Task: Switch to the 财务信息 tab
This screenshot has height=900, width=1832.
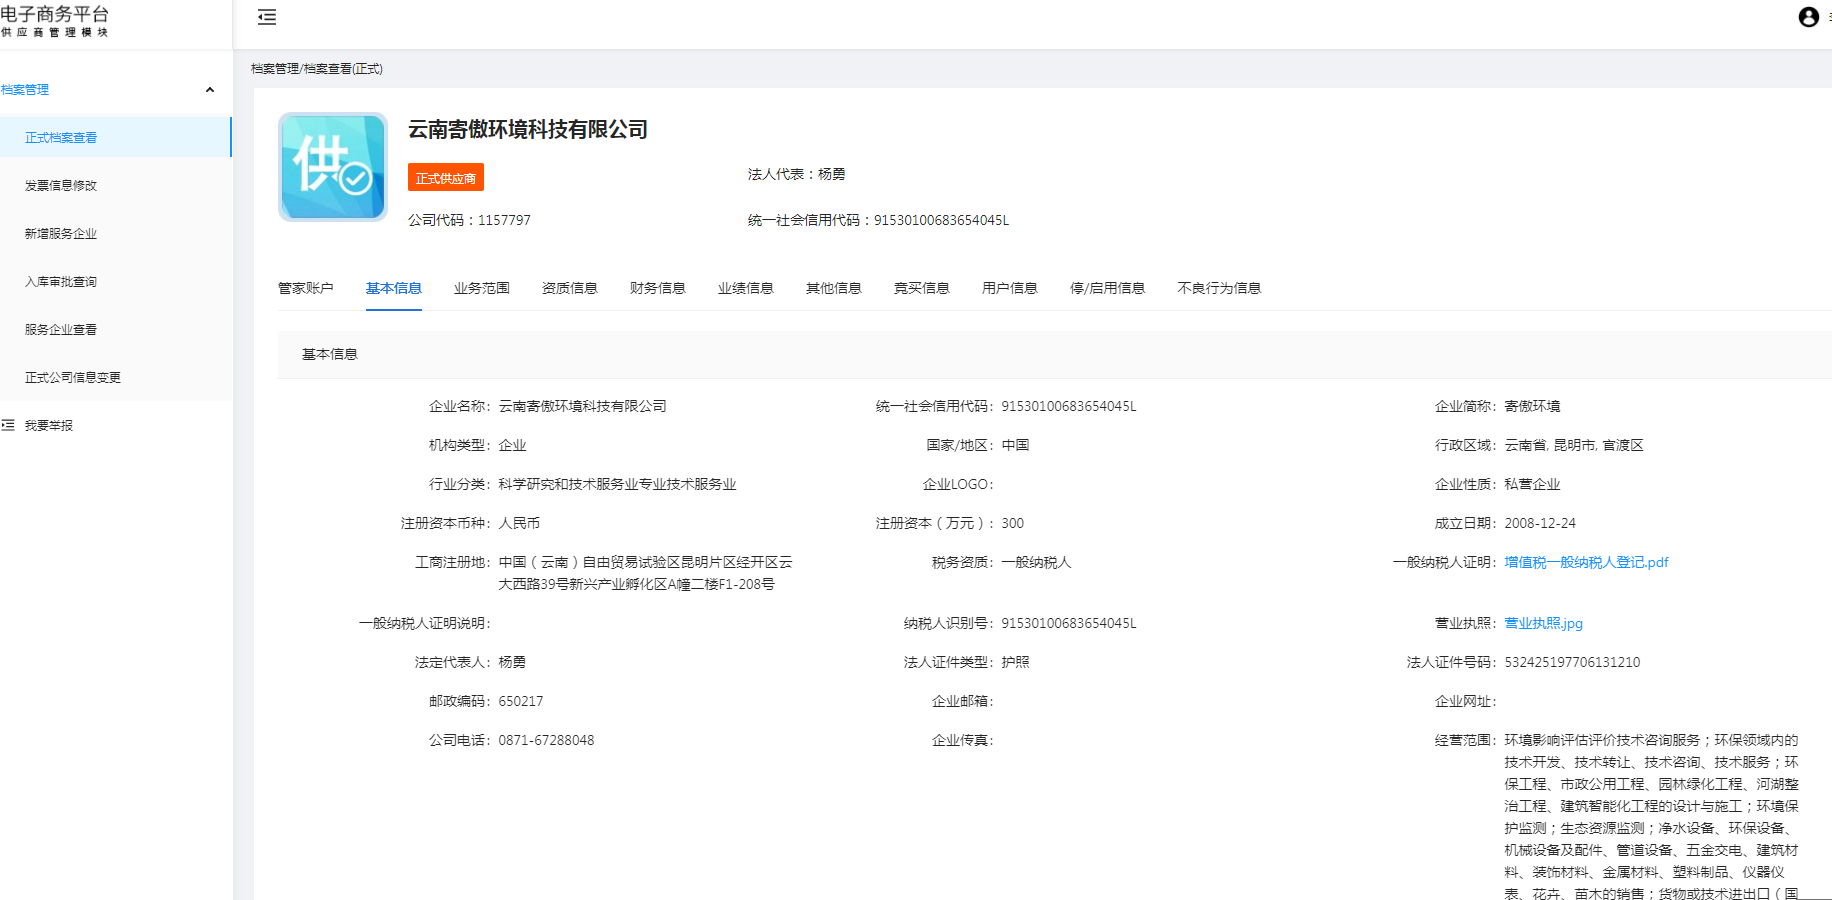Action: (658, 288)
